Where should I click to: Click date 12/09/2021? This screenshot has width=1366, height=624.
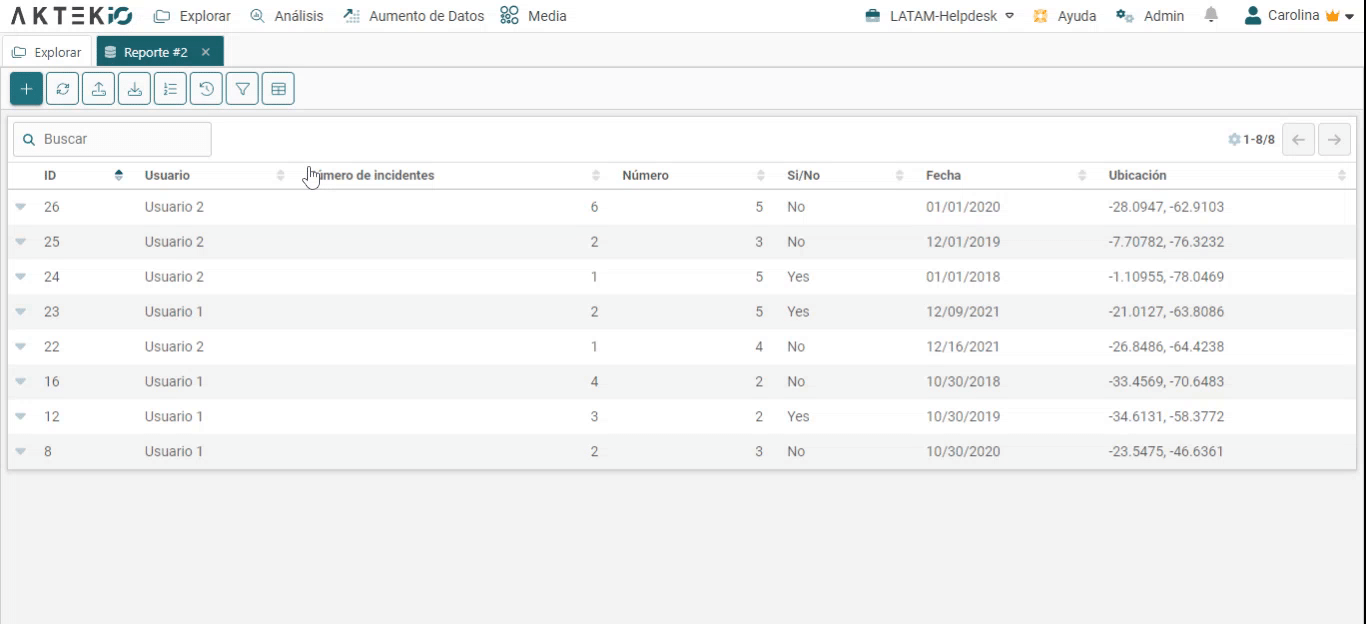click(x=963, y=312)
